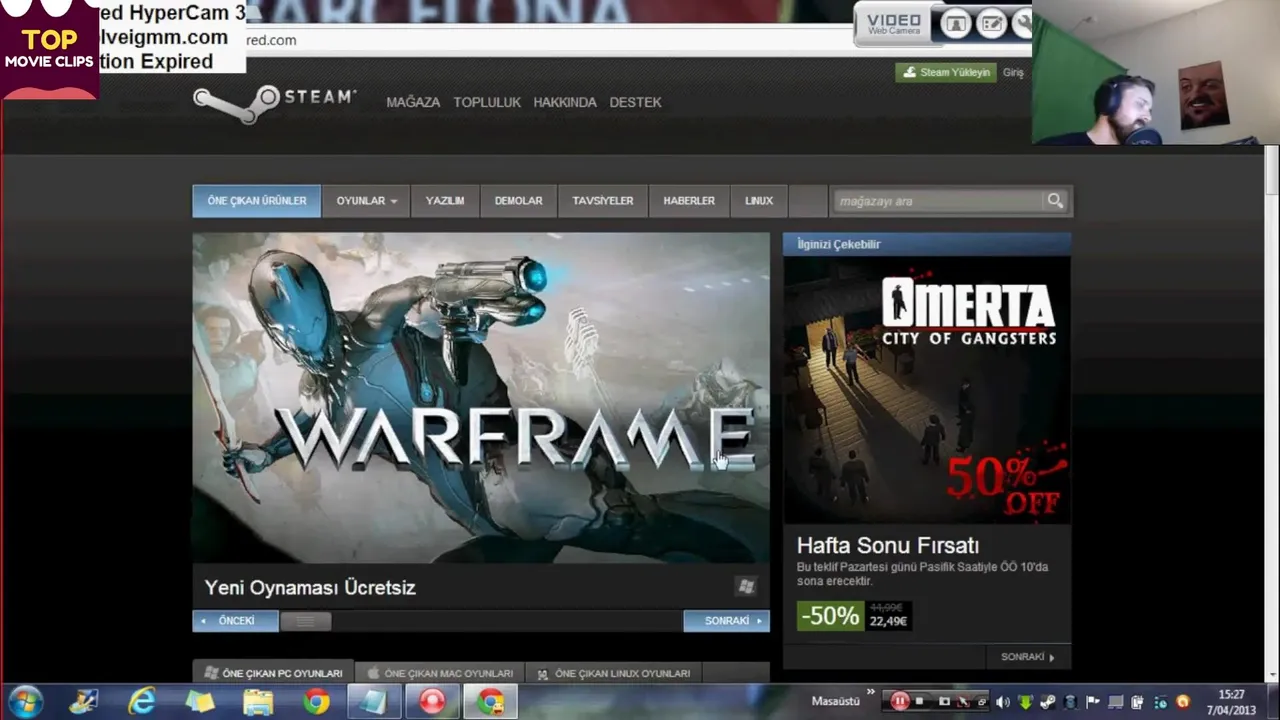Click the page vertical scrollbar thumb
1280x720 pixels.
point(1271,170)
